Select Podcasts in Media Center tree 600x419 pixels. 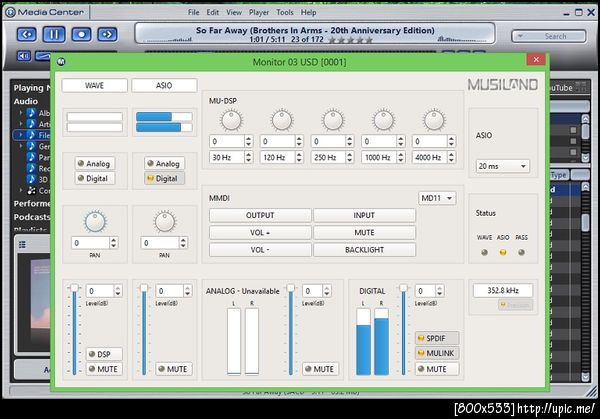tap(32, 217)
